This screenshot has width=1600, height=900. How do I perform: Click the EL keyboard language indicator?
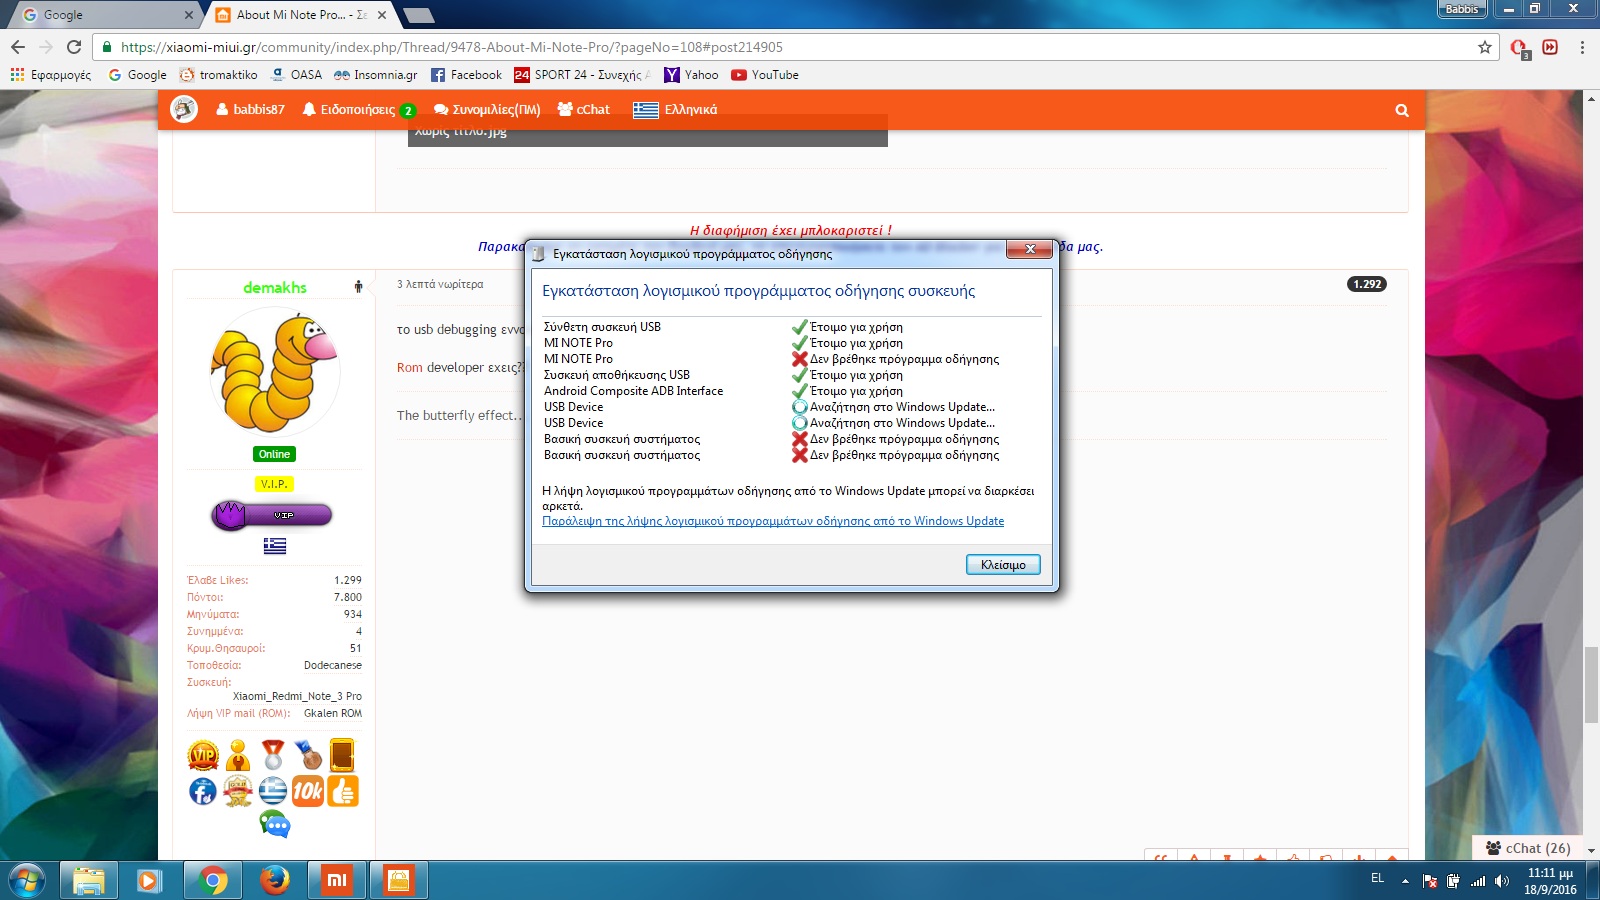[1377, 878]
